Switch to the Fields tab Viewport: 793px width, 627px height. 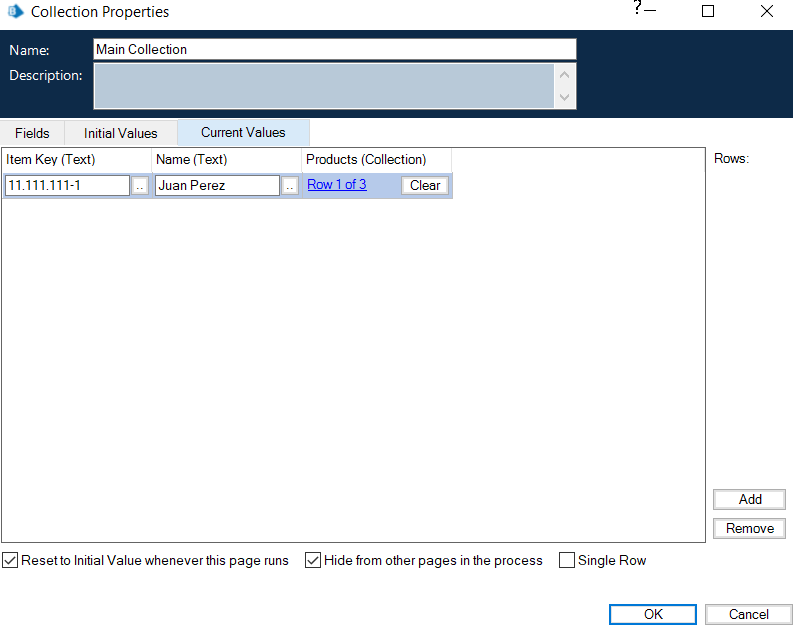point(32,133)
